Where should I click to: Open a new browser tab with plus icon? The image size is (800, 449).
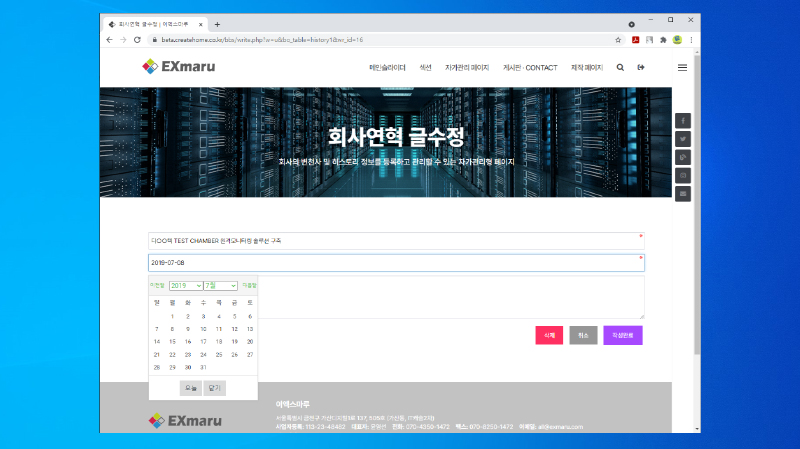coord(217,24)
